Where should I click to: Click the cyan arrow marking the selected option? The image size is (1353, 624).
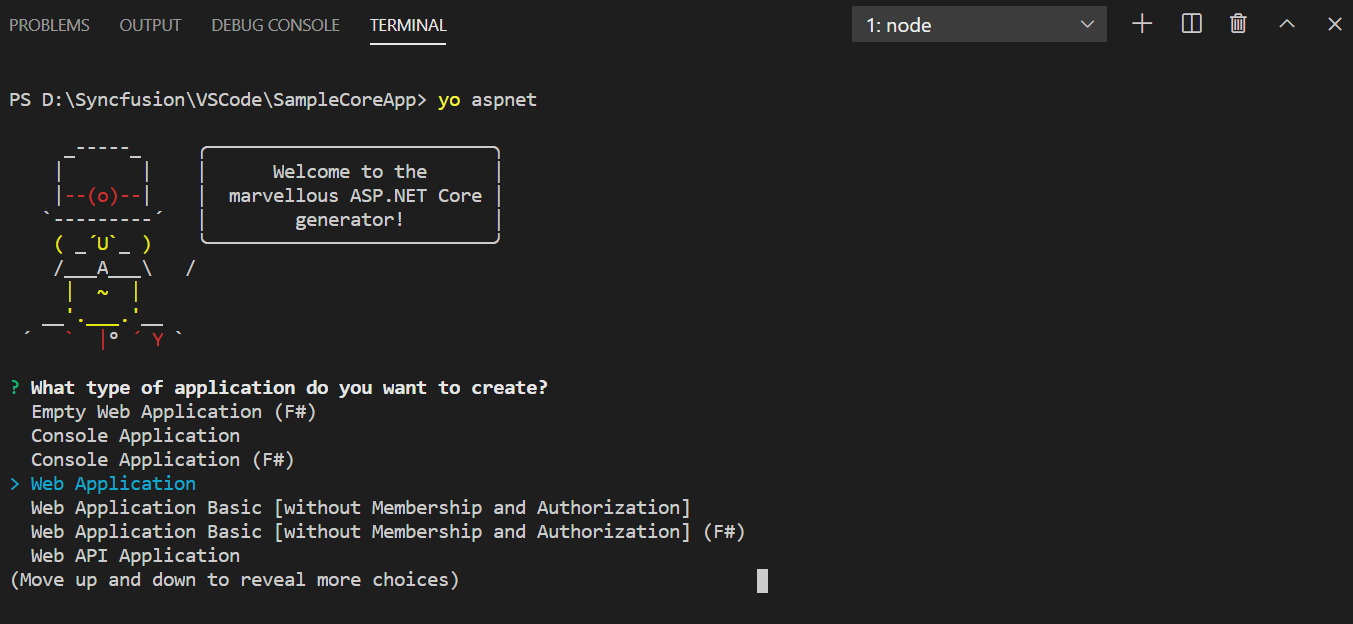pyautogui.click(x=13, y=483)
